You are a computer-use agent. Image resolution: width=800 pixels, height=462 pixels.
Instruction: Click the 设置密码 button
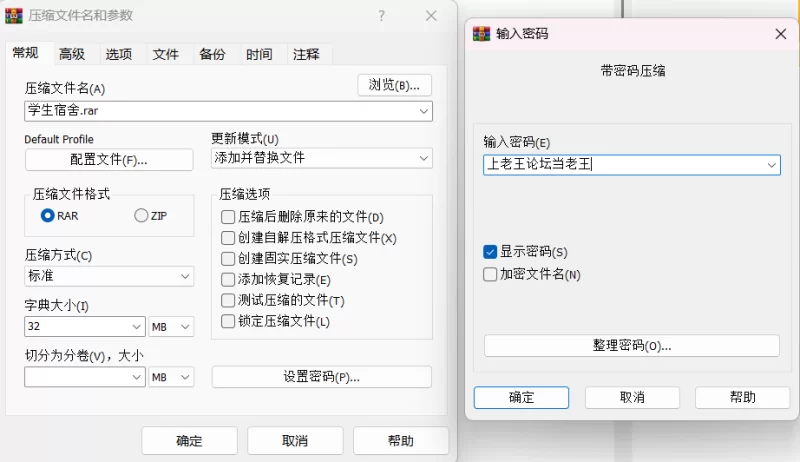(321, 377)
